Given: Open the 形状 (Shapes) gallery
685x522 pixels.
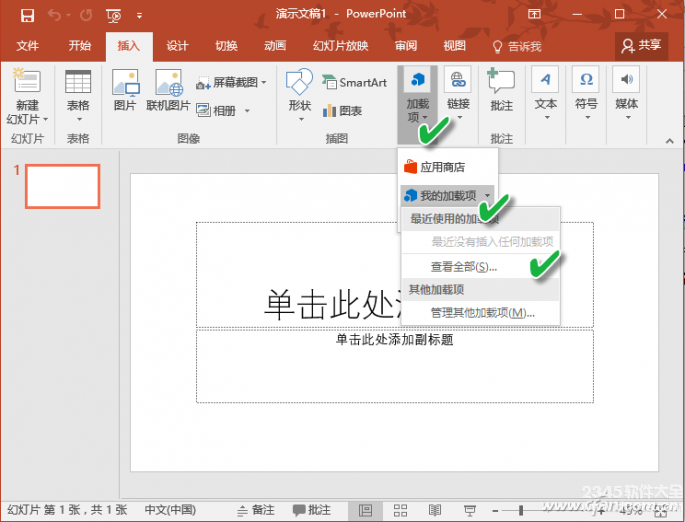Looking at the screenshot, I should (300, 95).
